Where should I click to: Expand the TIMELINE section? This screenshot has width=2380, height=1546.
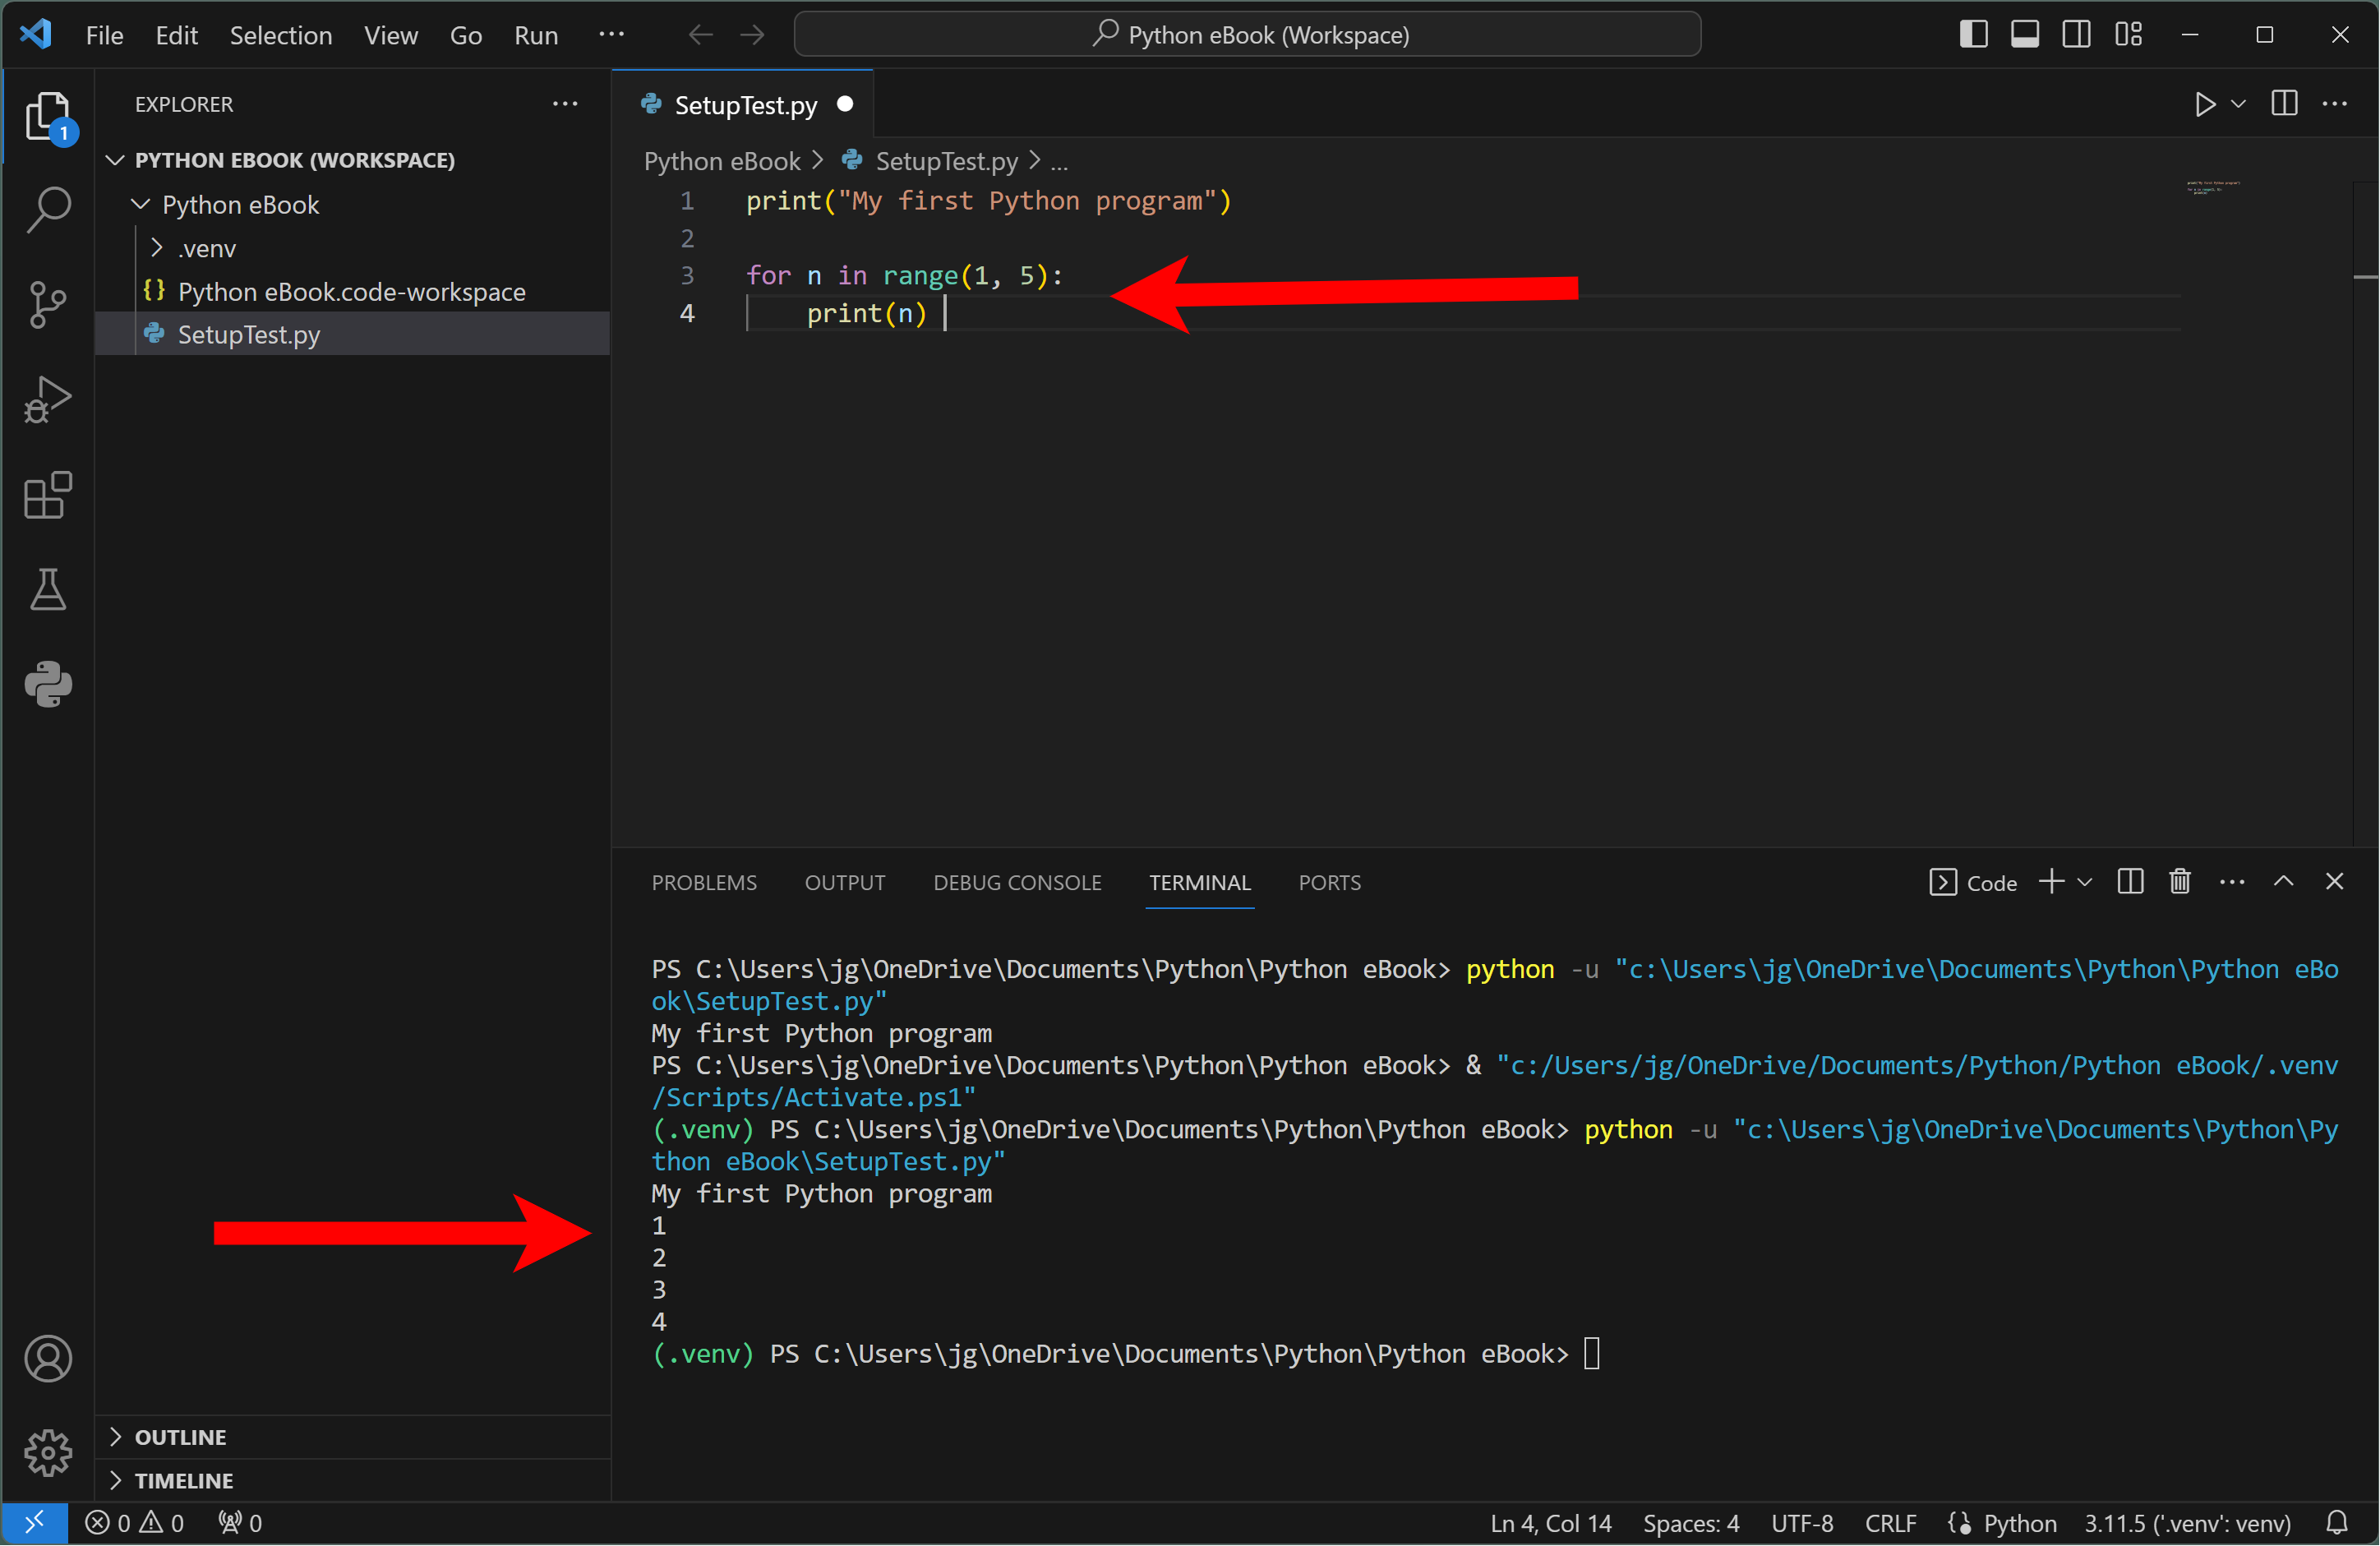[352, 1481]
